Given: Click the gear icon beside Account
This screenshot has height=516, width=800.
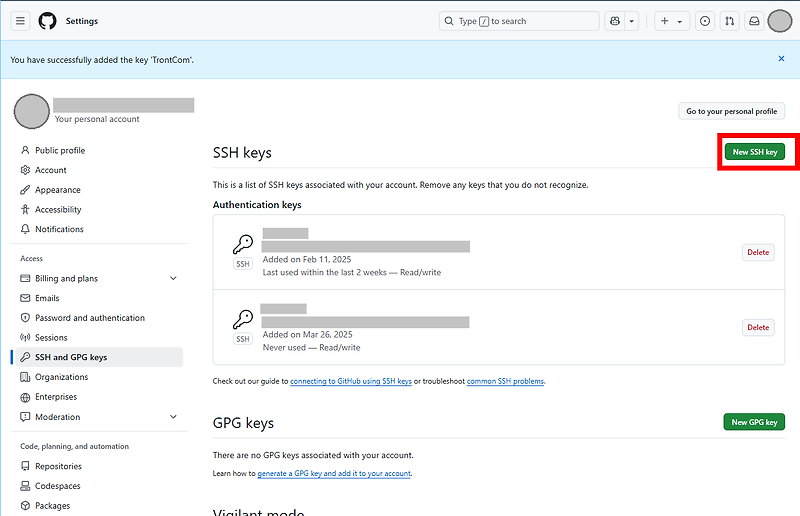Looking at the screenshot, I should click(x=25, y=170).
